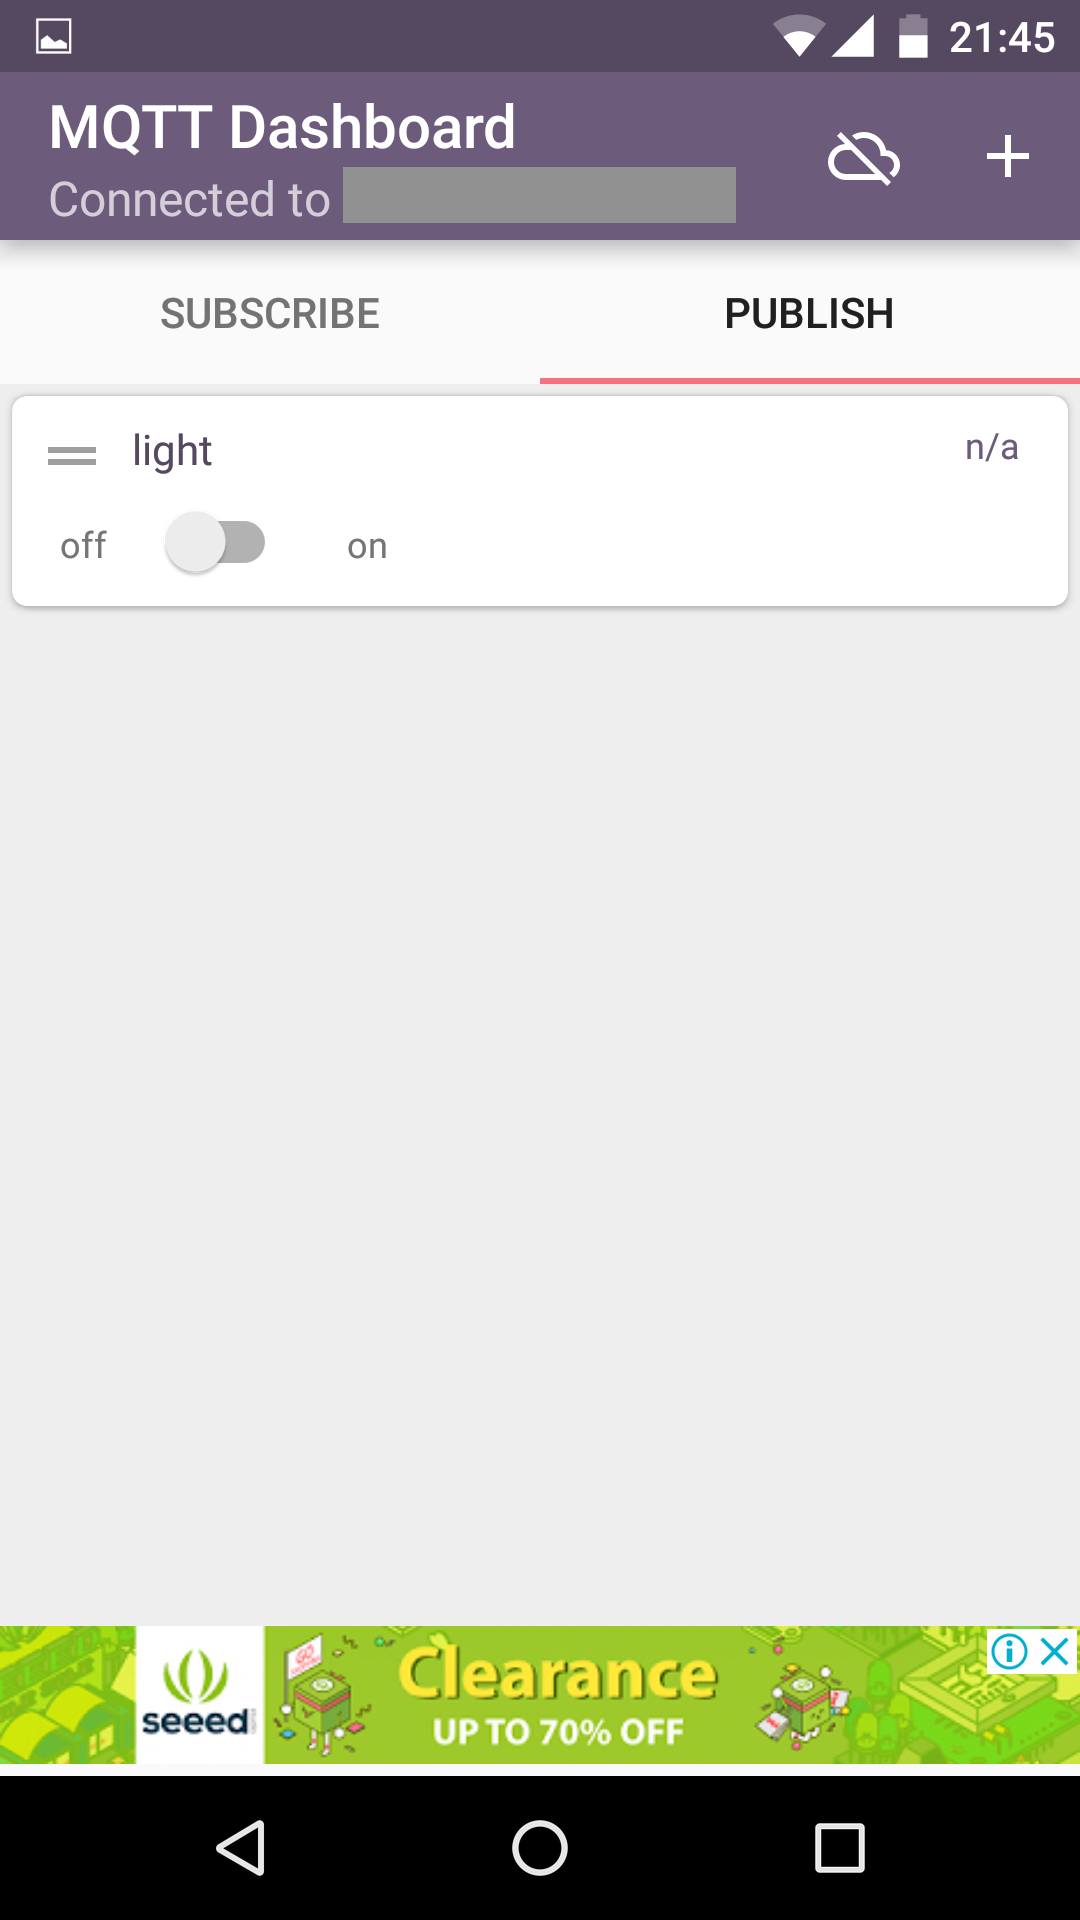Tap the plus icon to add item
This screenshot has height=1920, width=1080.
point(1007,157)
